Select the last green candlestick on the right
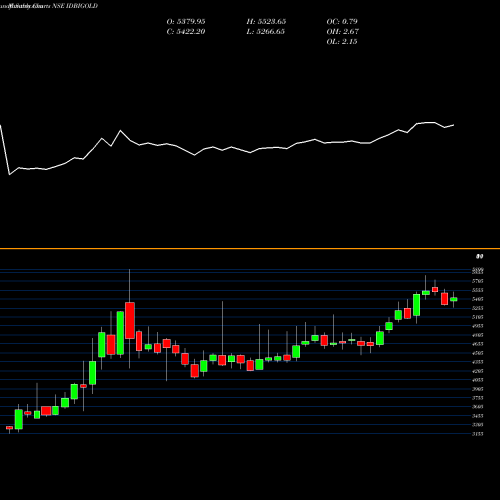The height and width of the screenshot is (500, 500). (454, 299)
